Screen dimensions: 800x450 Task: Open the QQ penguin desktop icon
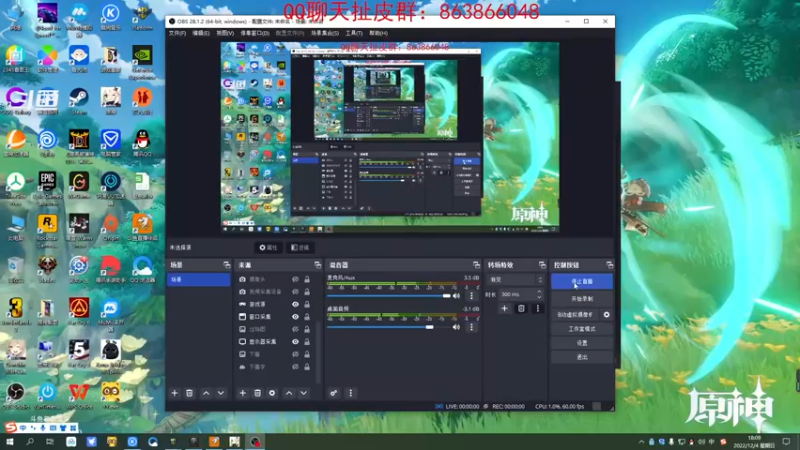point(142,142)
